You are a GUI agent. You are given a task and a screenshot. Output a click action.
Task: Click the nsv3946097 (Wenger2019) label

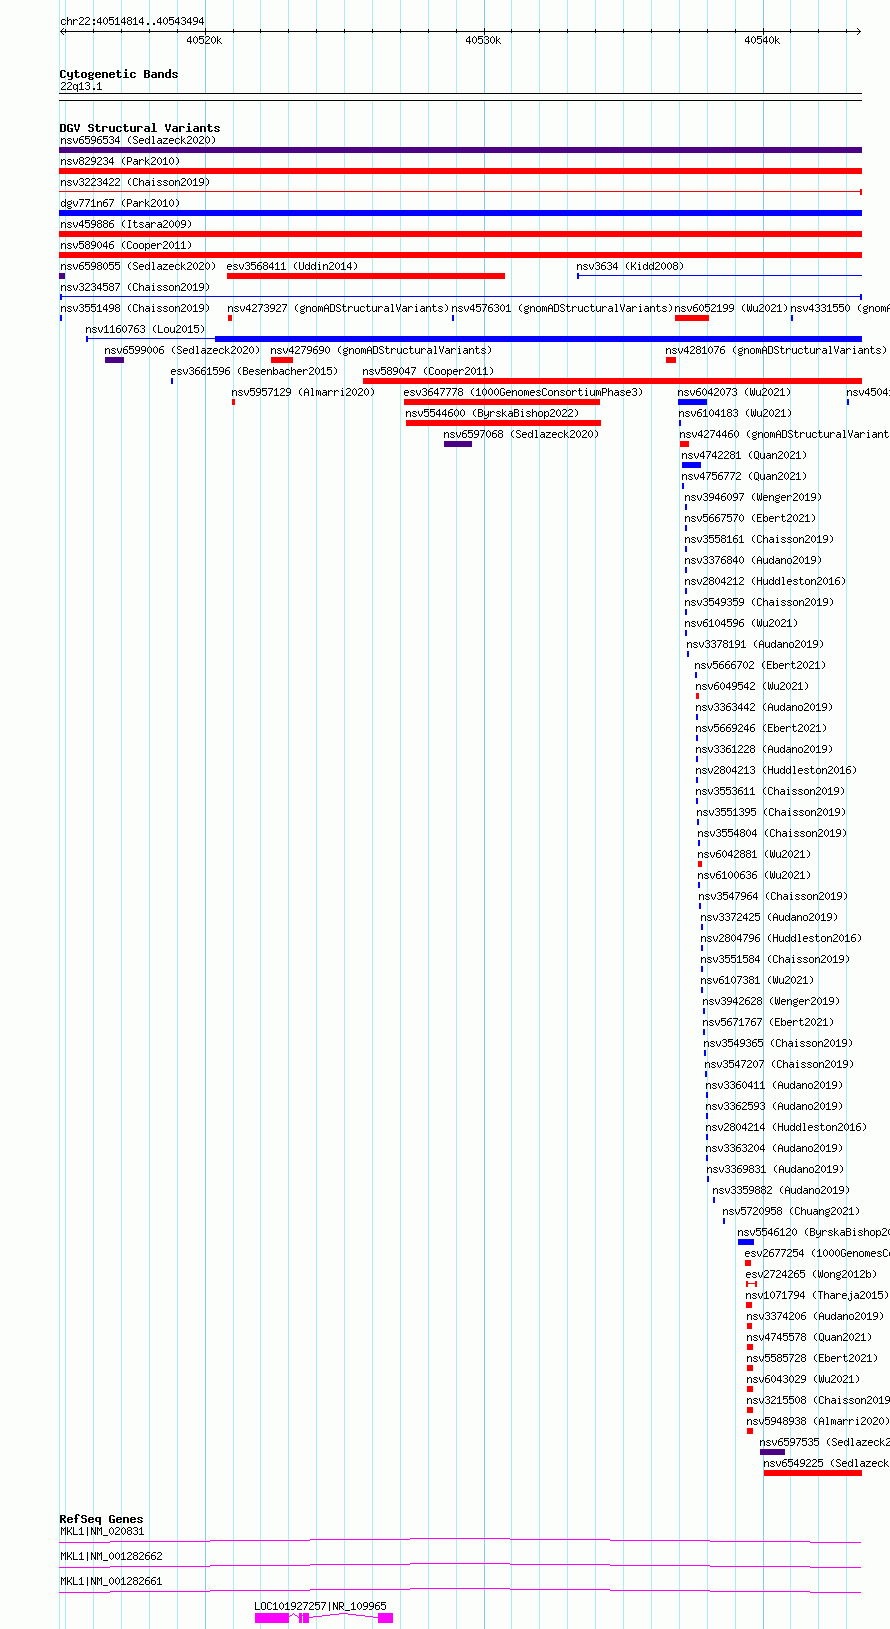[x=753, y=497]
